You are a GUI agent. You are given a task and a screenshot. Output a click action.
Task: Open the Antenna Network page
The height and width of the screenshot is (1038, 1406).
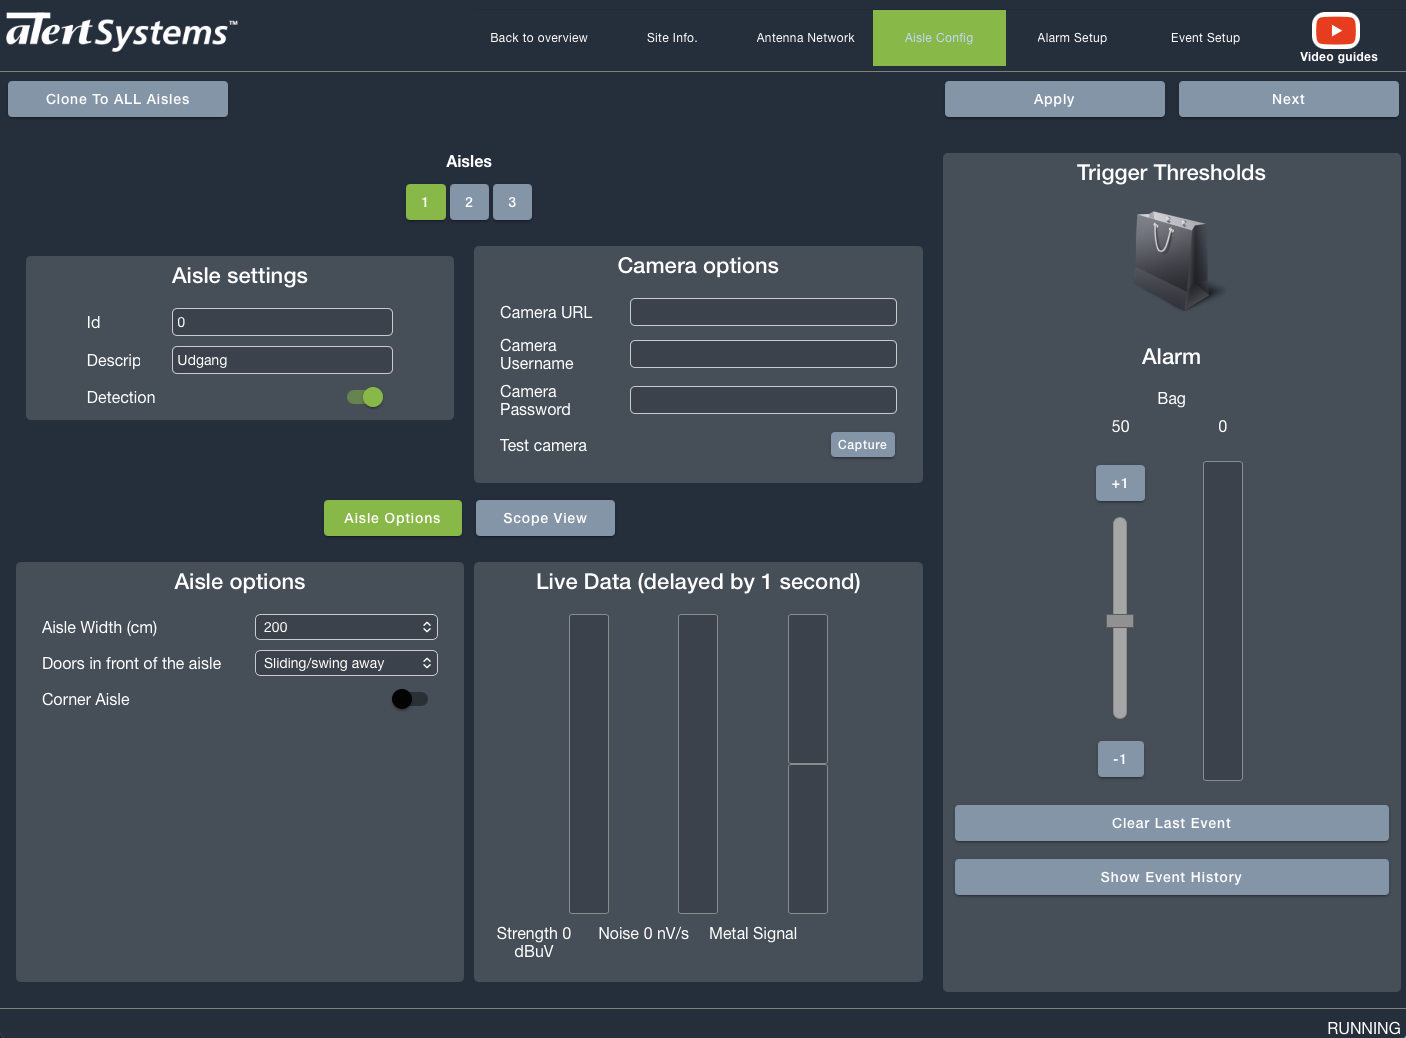pos(805,37)
